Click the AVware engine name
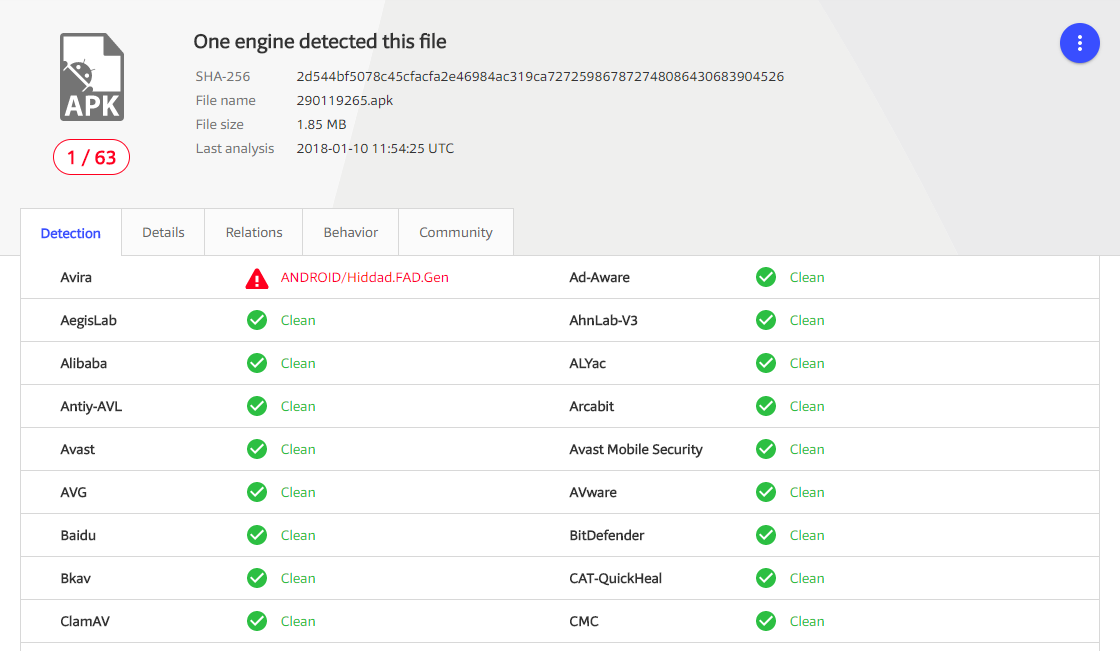This screenshot has height=651, width=1120. (593, 492)
